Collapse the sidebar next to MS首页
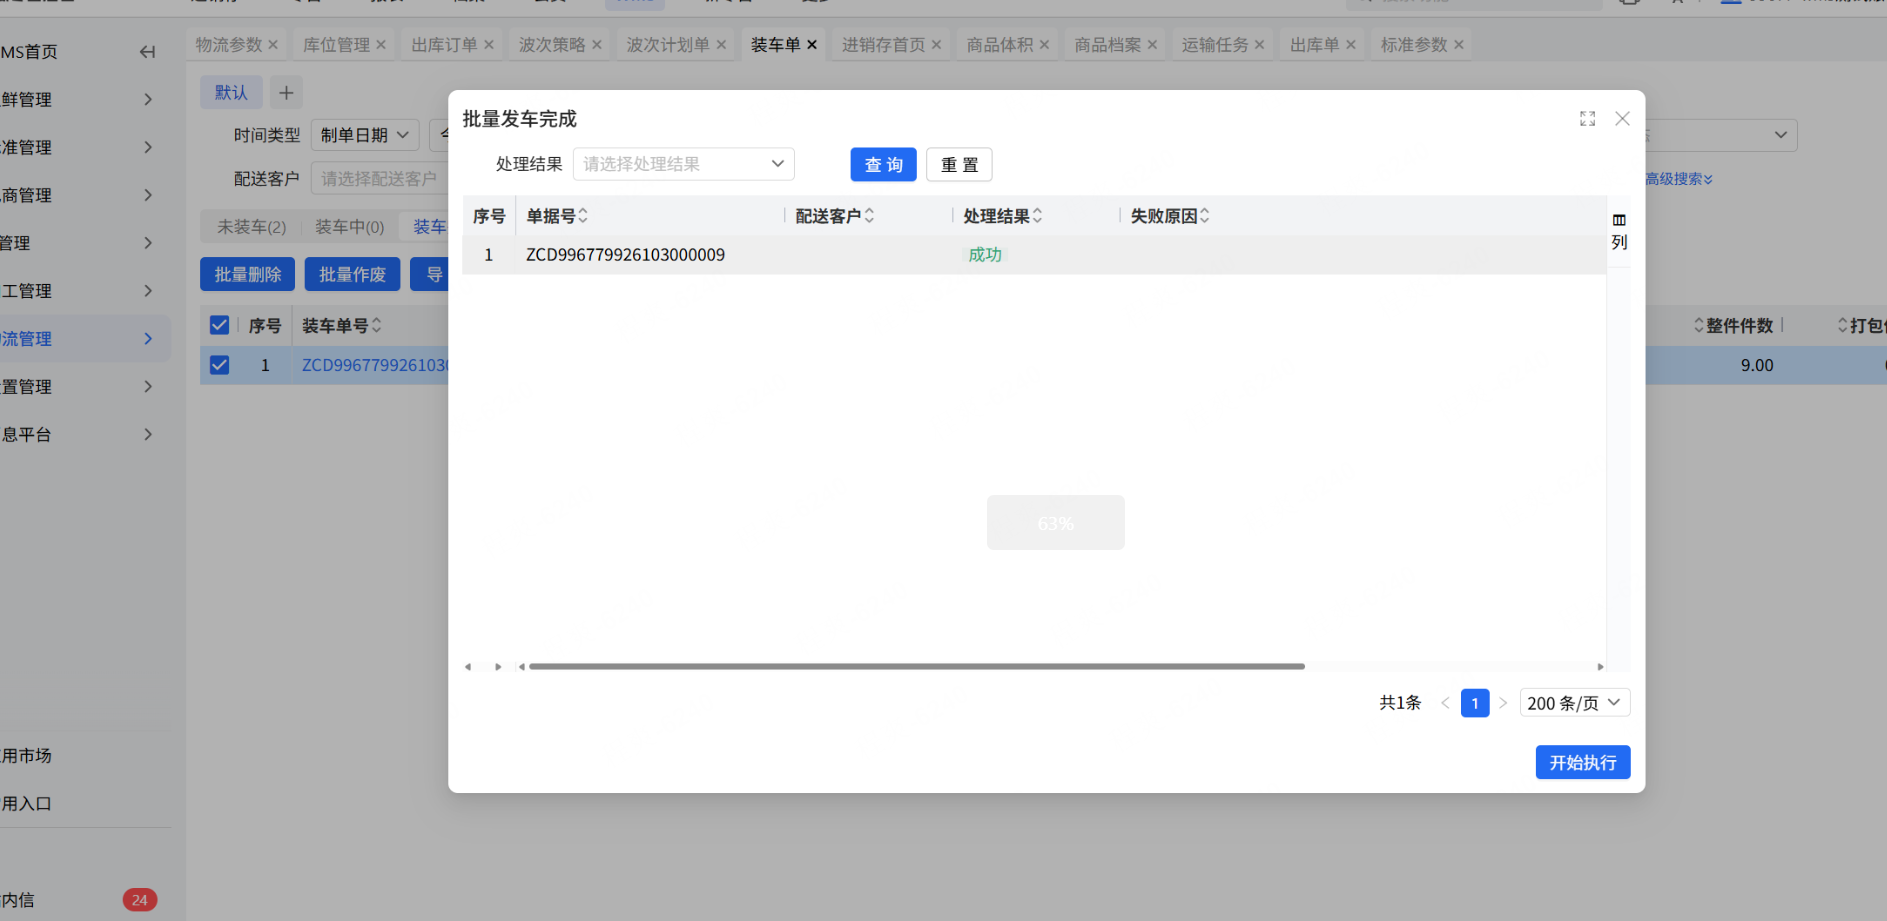The height and width of the screenshot is (921, 1887). point(147,52)
